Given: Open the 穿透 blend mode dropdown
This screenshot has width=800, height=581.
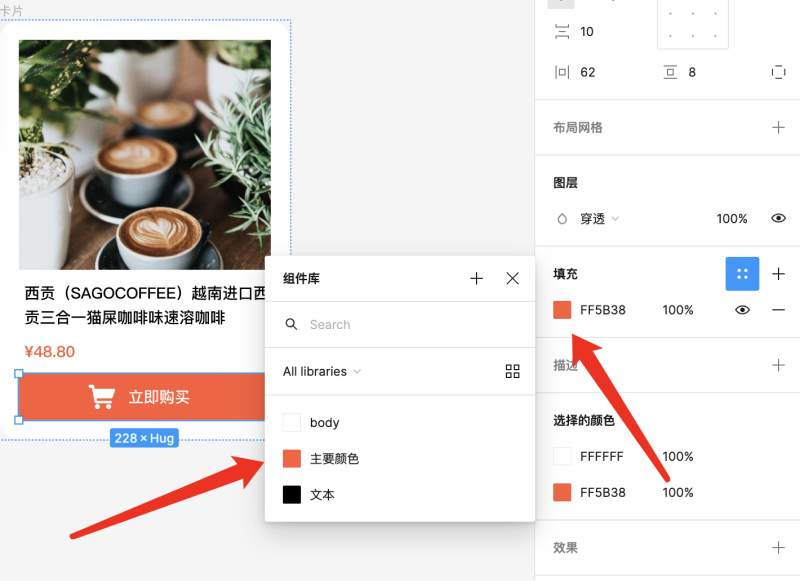Looking at the screenshot, I should 593,218.
